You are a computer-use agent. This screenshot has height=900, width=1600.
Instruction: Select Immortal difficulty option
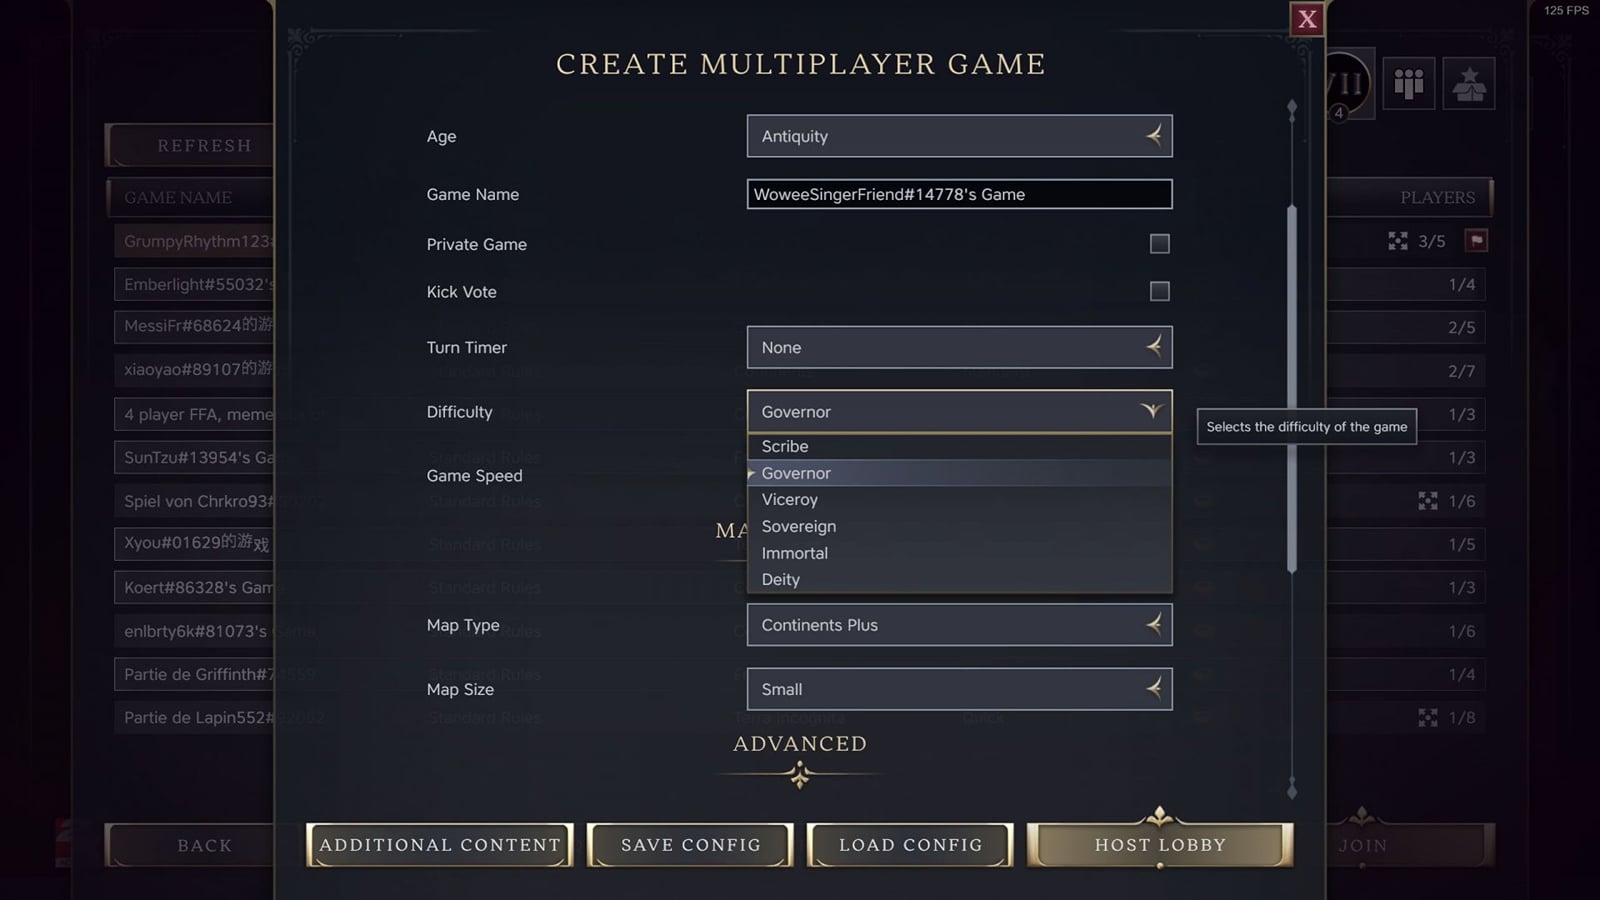pos(959,553)
